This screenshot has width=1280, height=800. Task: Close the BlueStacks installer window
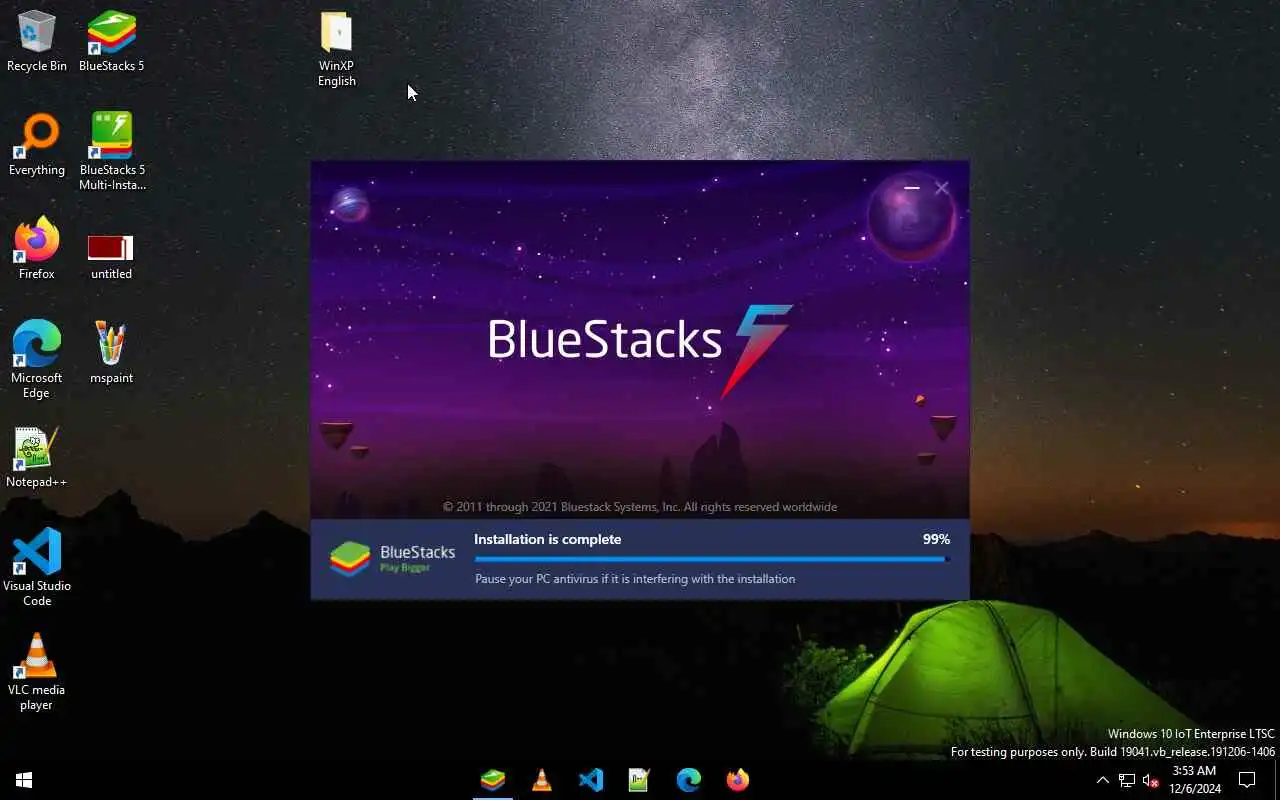point(941,187)
